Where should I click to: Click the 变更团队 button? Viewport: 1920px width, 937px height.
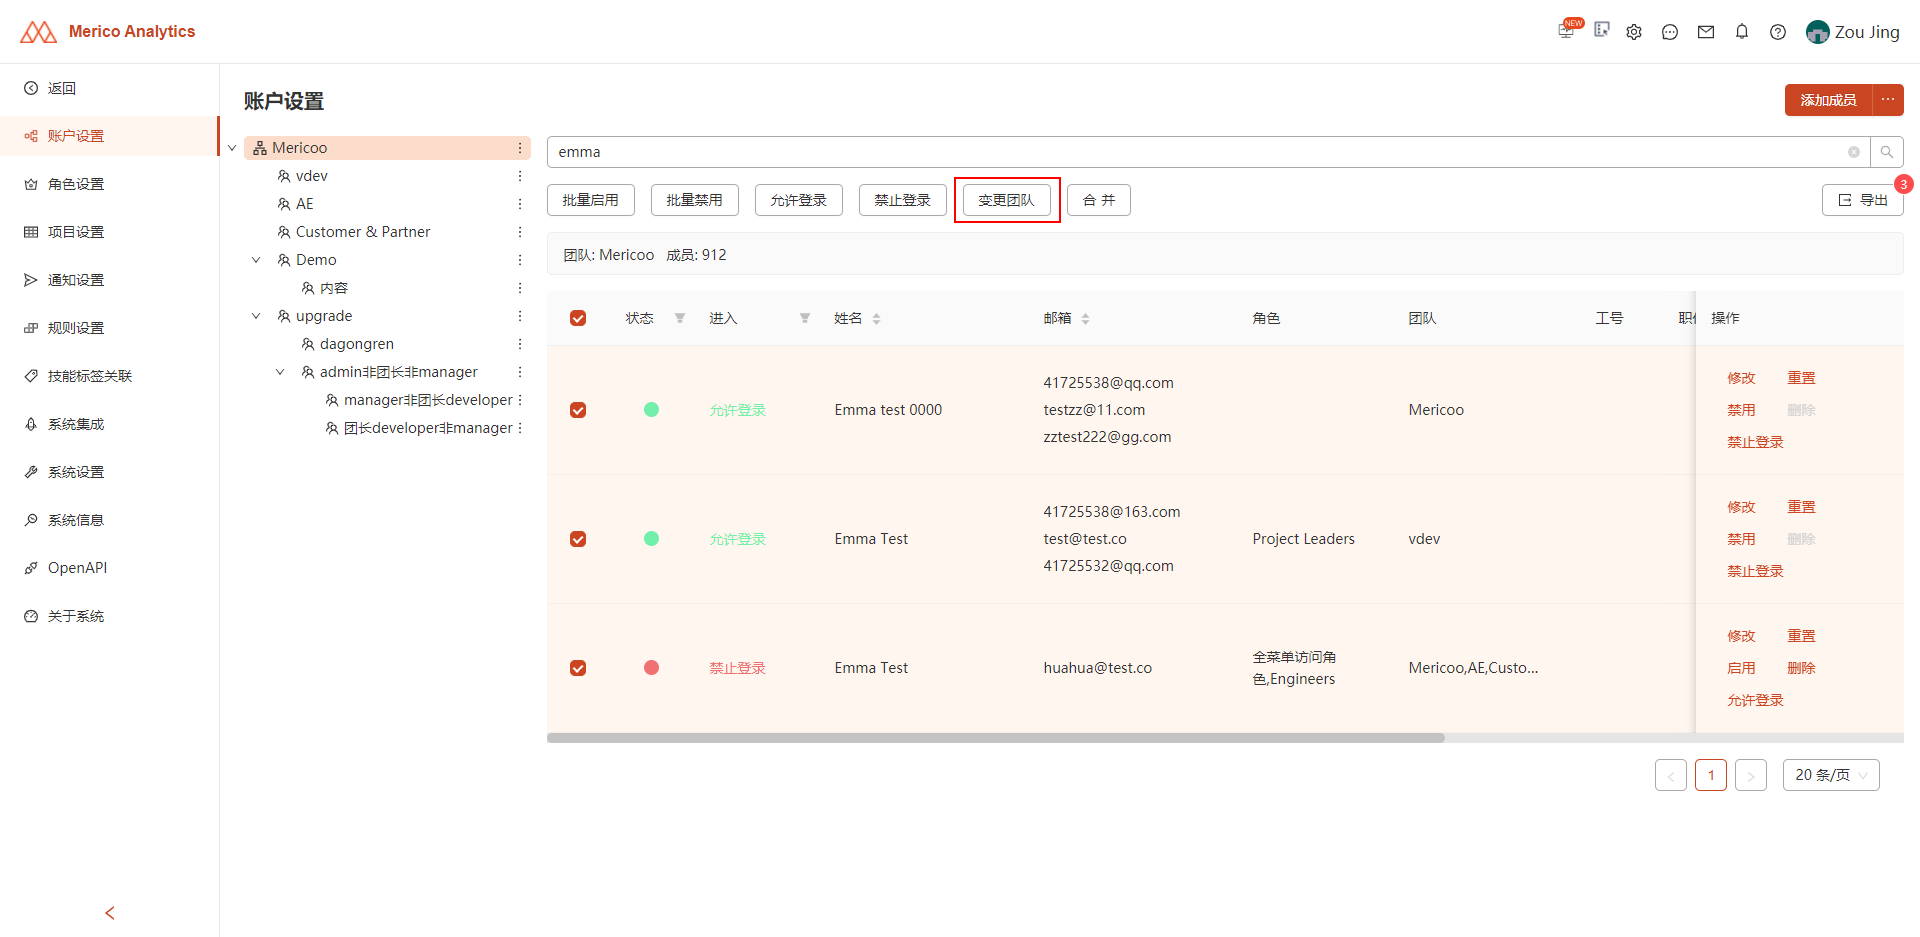pos(1007,200)
